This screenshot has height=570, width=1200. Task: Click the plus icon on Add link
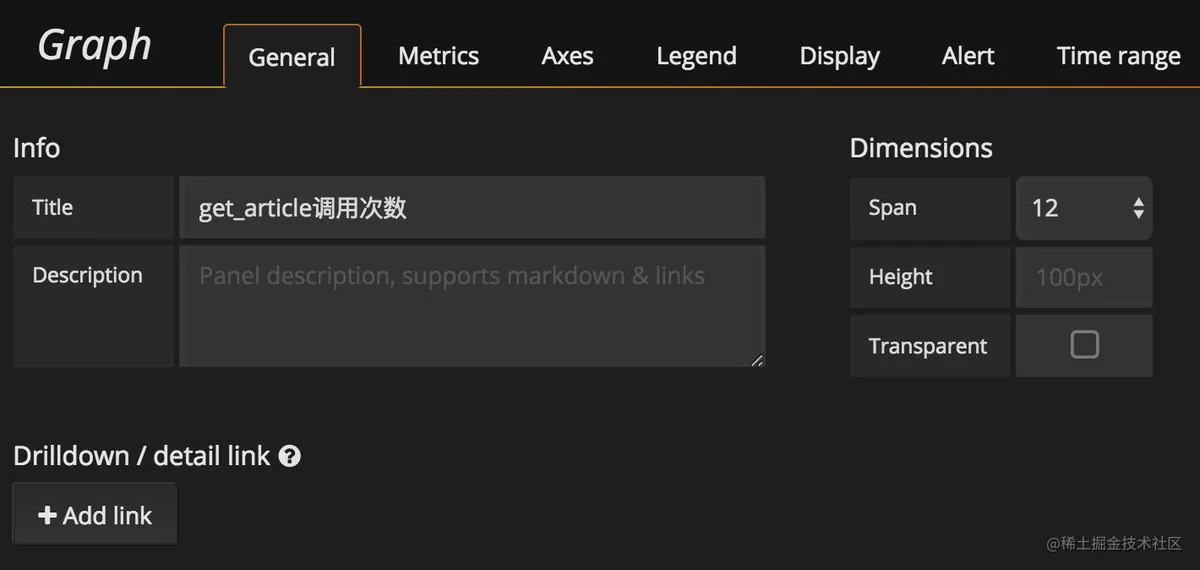click(x=47, y=515)
